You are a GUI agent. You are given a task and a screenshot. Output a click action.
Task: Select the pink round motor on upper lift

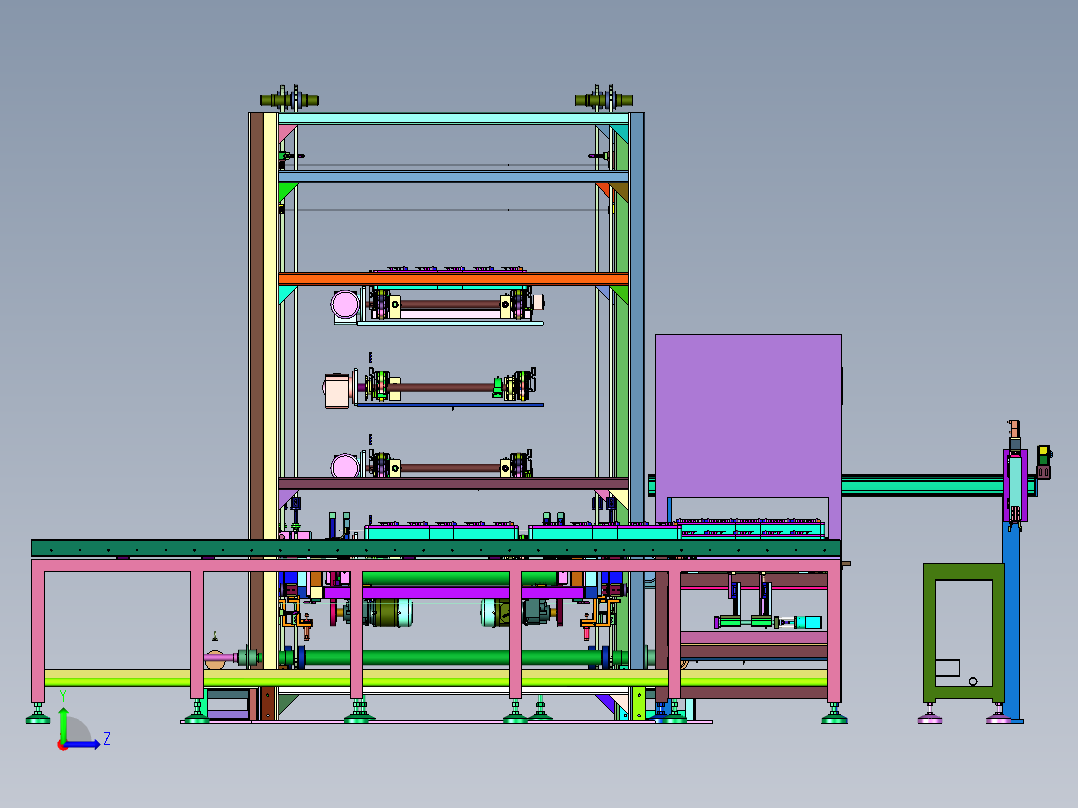[344, 305]
